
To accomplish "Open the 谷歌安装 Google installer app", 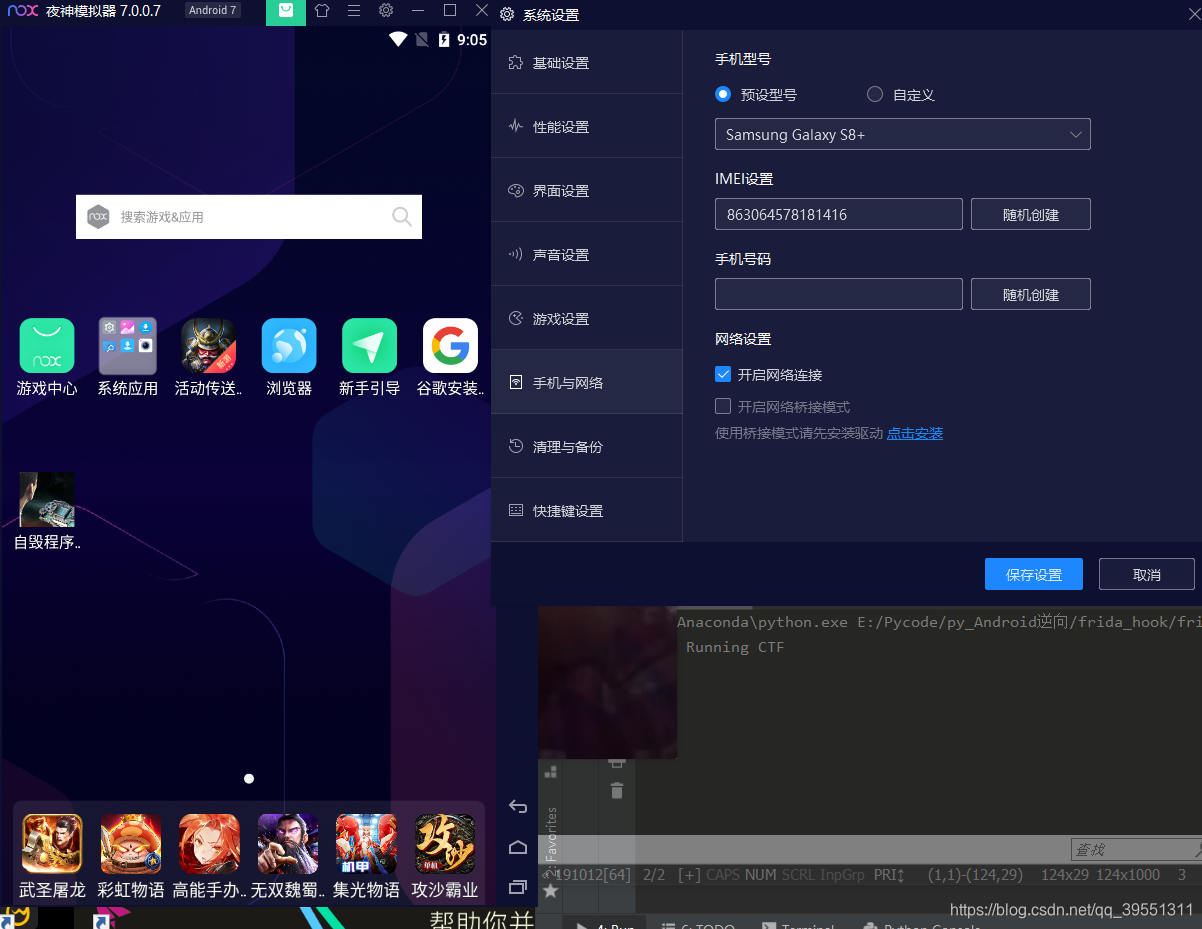I will (x=450, y=346).
